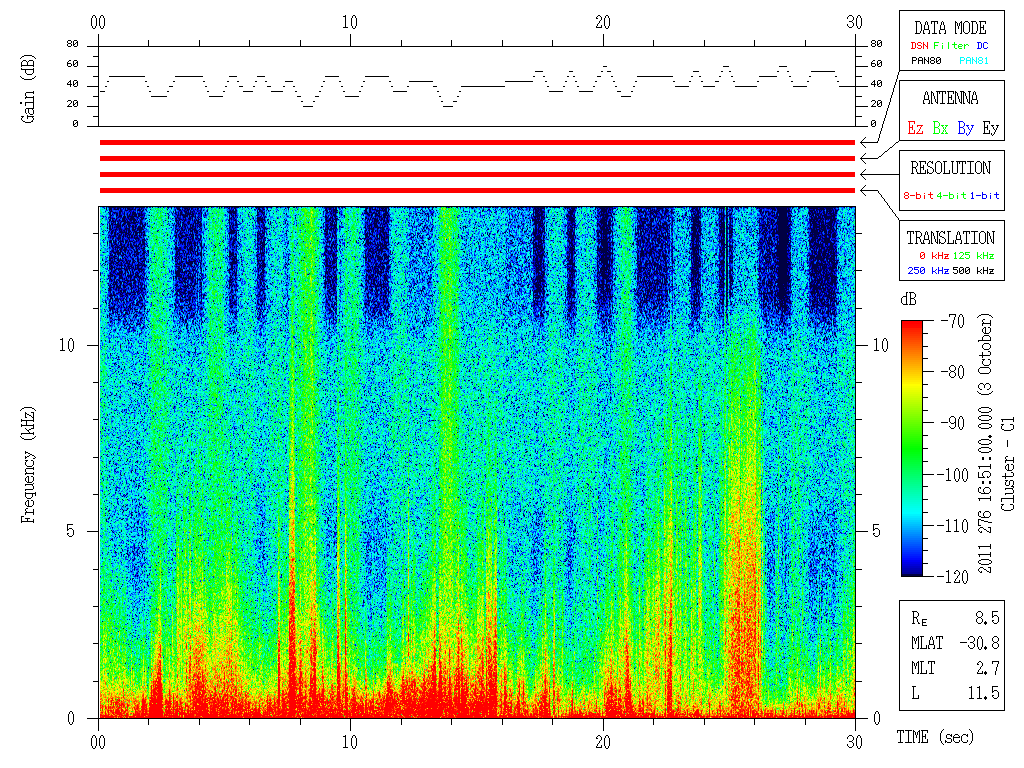Click the MLT value 2.7
The height and width of the screenshot is (768, 1024).
pos(987,668)
